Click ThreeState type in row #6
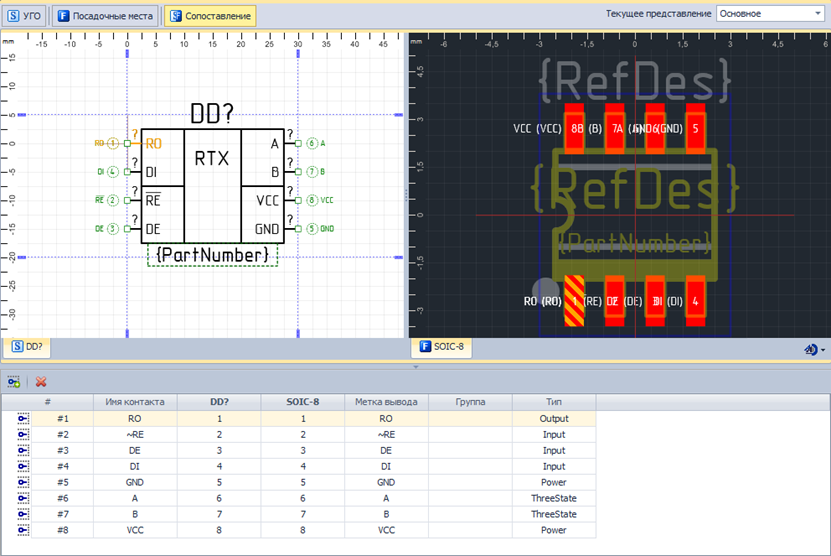 pyautogui.click(x=554, y=498)
